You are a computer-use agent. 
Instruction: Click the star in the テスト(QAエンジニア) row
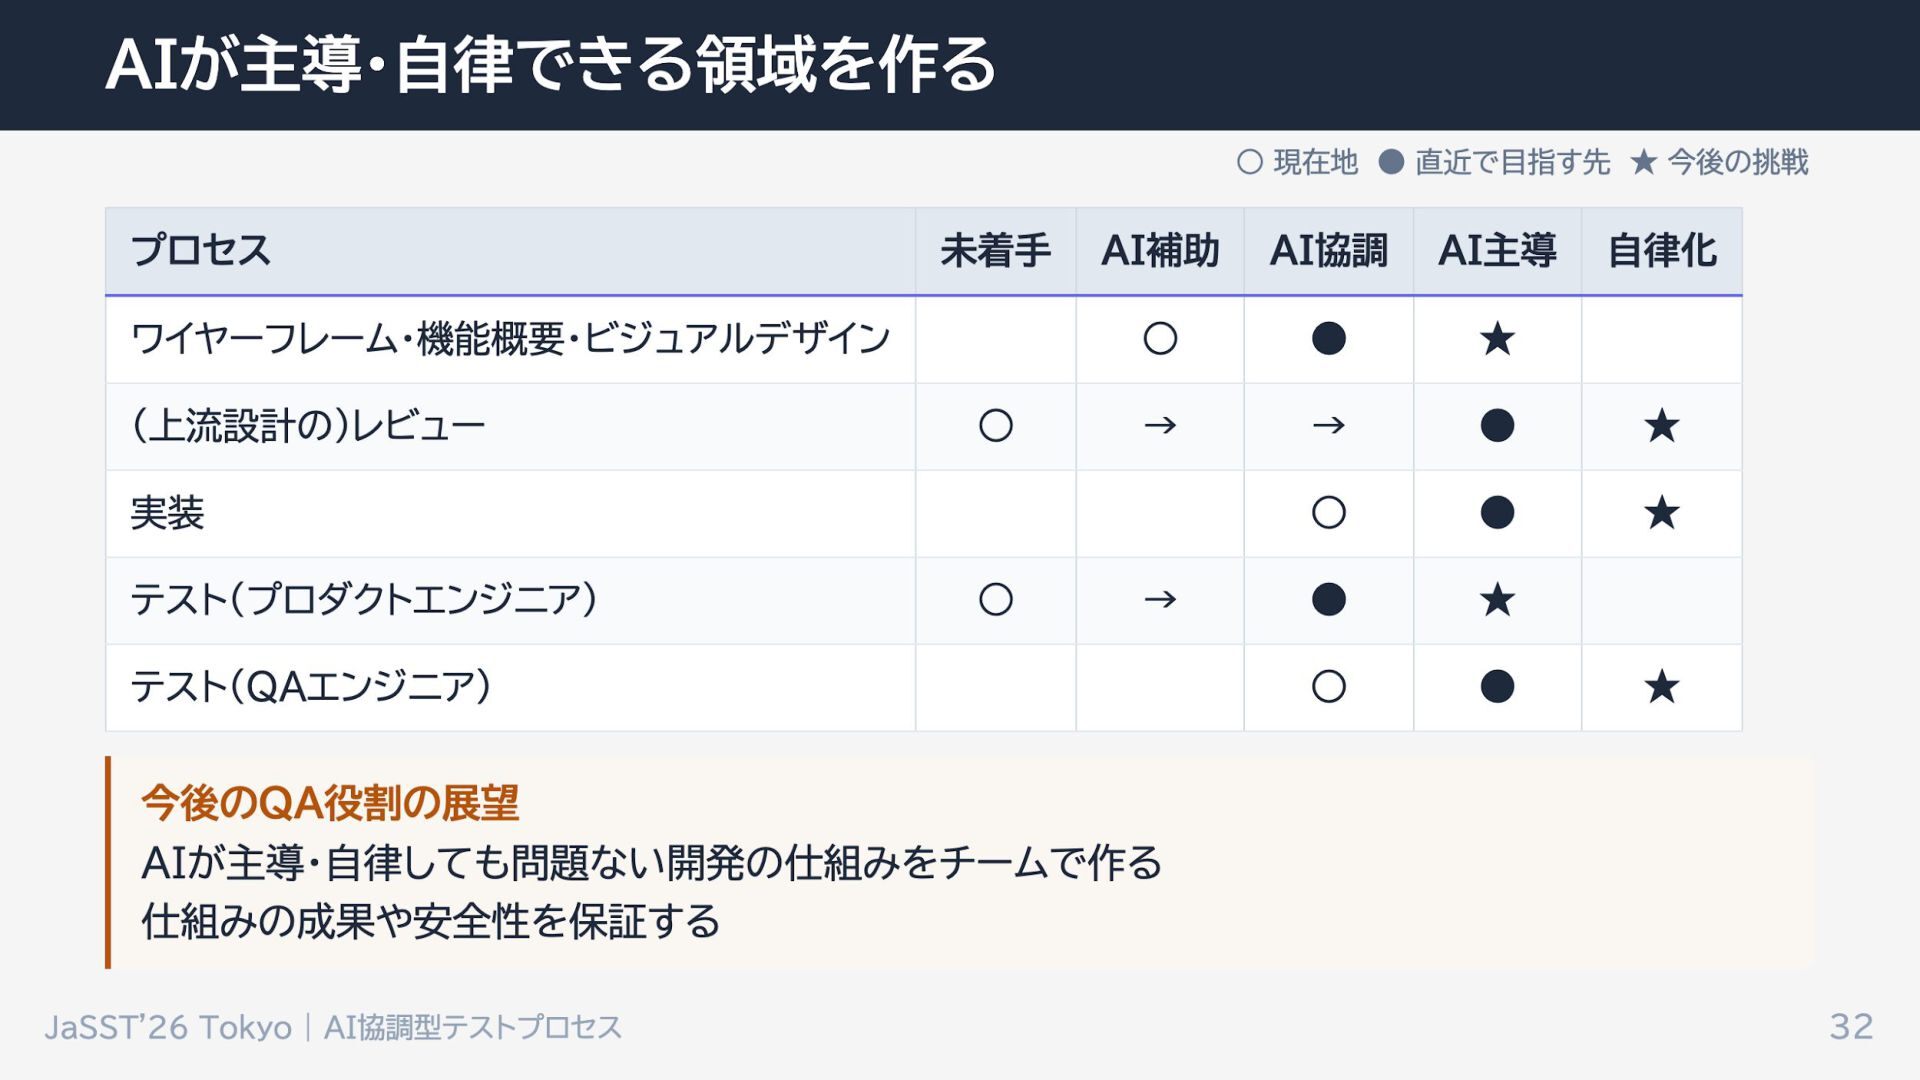tap(1661, 687)
